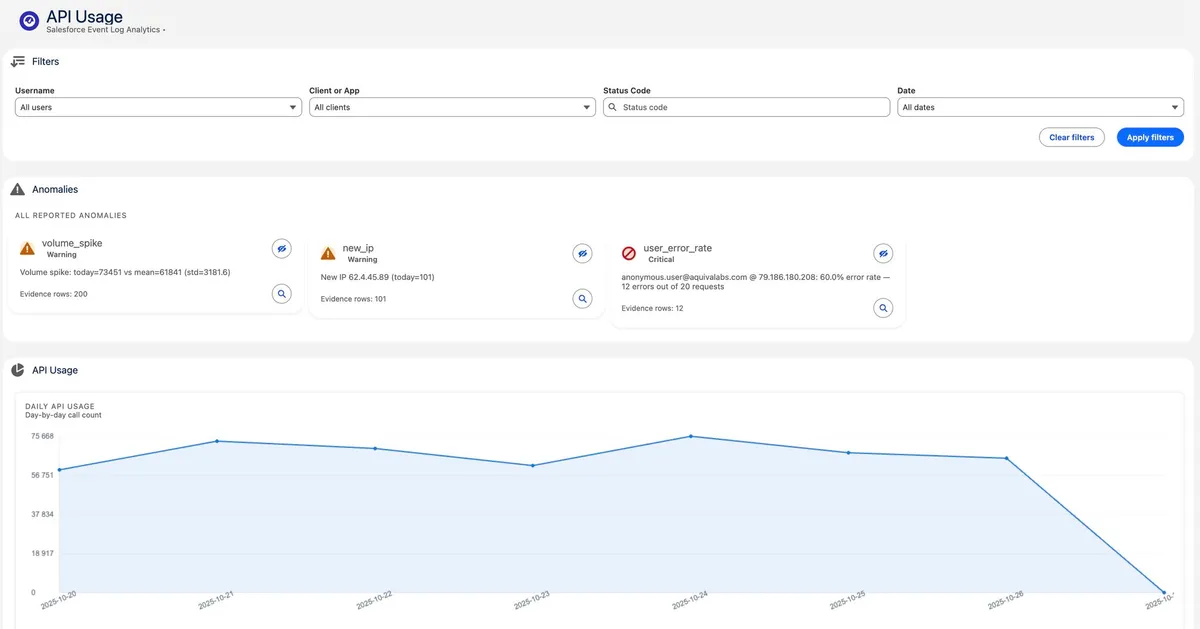Inspect volume_spike evidence with magnifier icon
1200x629 pixels.
coord(282,294)
